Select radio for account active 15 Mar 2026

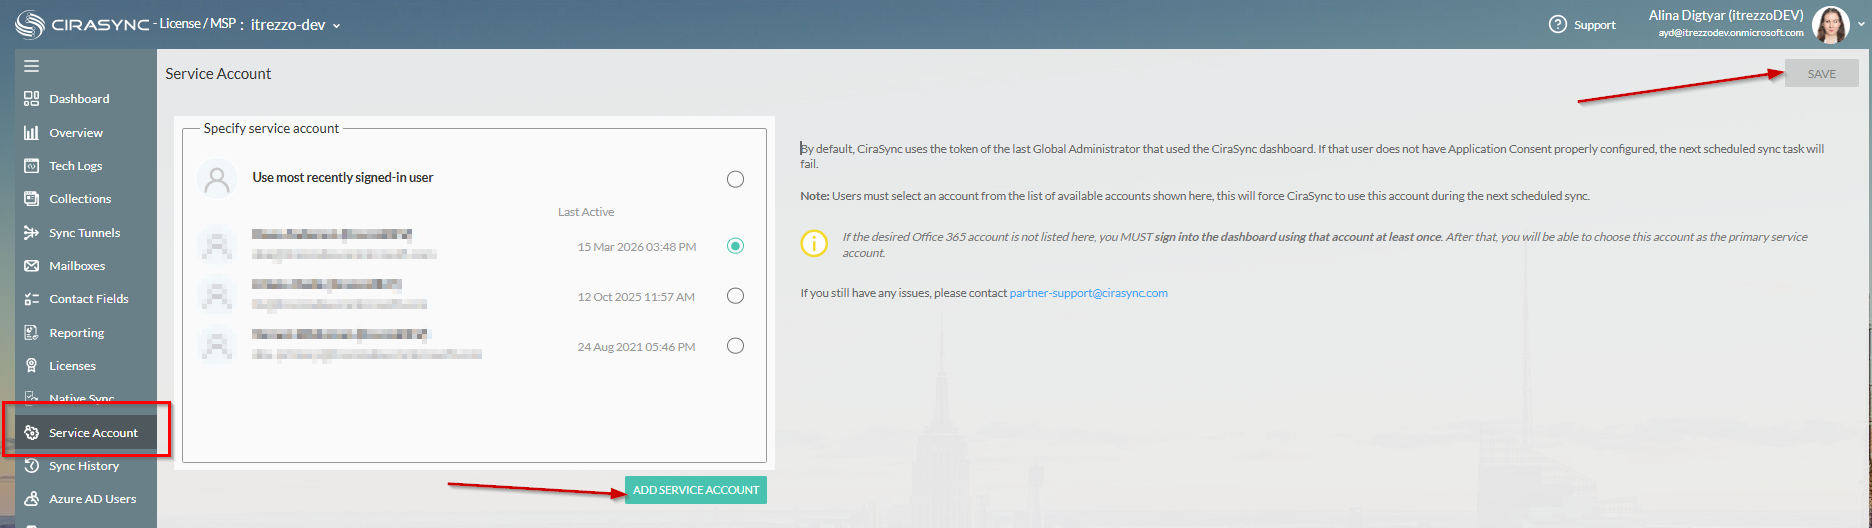[735, 246]
